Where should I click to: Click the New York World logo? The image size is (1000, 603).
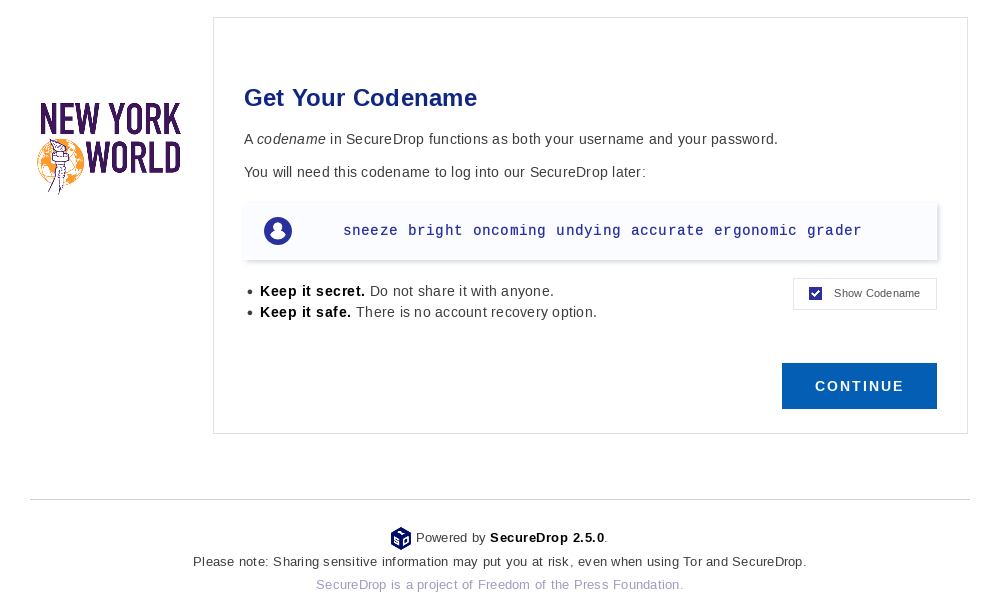pyautogui.click(x=109, y=146)
